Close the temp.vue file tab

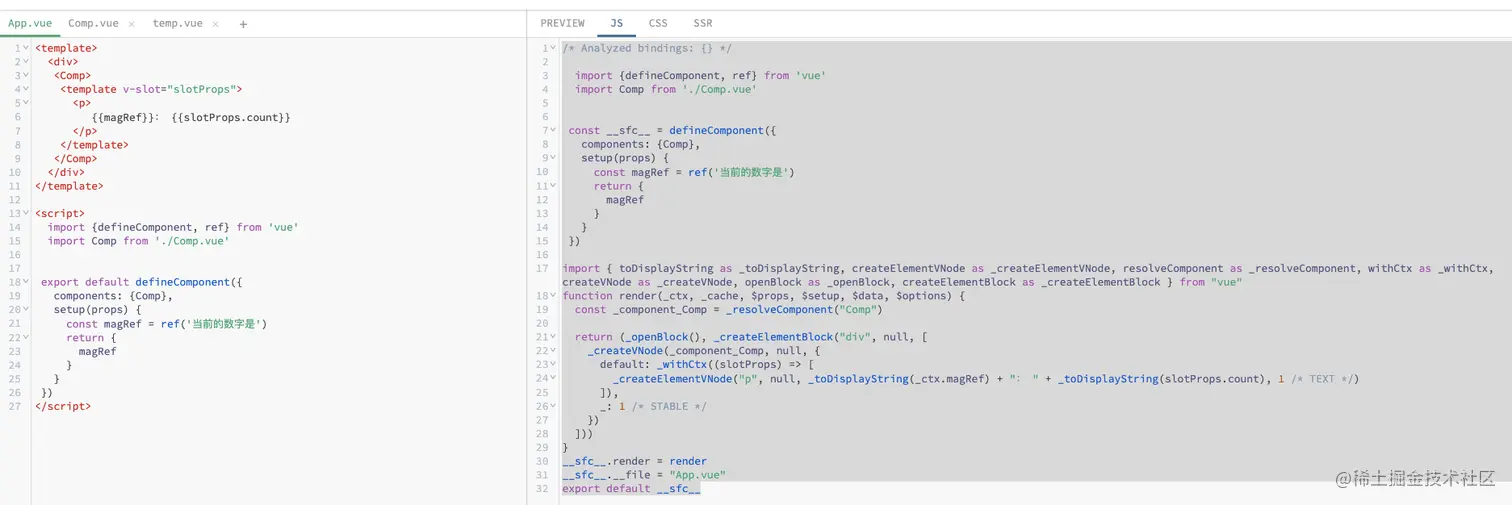216,24
